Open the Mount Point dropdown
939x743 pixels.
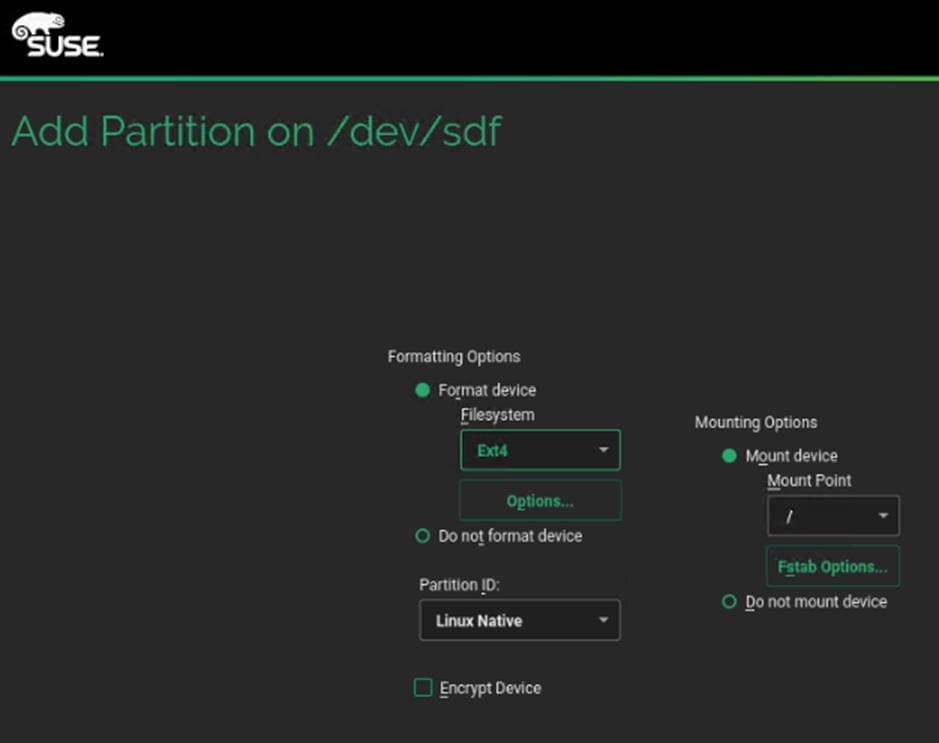(833, 516)
